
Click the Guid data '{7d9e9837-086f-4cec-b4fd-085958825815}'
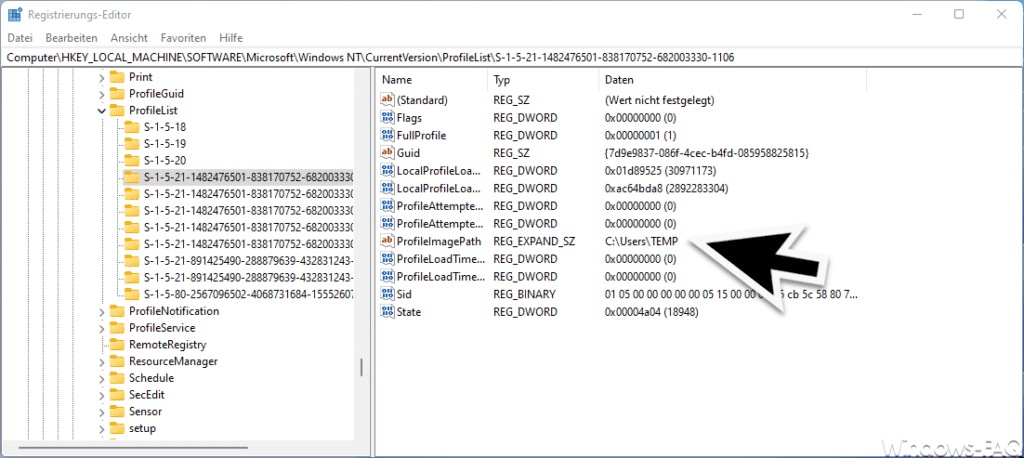click(x=707, y=153)
